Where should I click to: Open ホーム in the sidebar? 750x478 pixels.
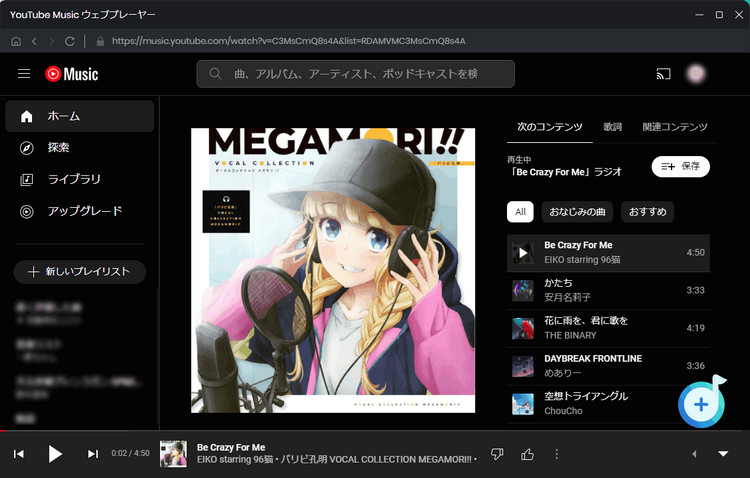coord(79,116)
